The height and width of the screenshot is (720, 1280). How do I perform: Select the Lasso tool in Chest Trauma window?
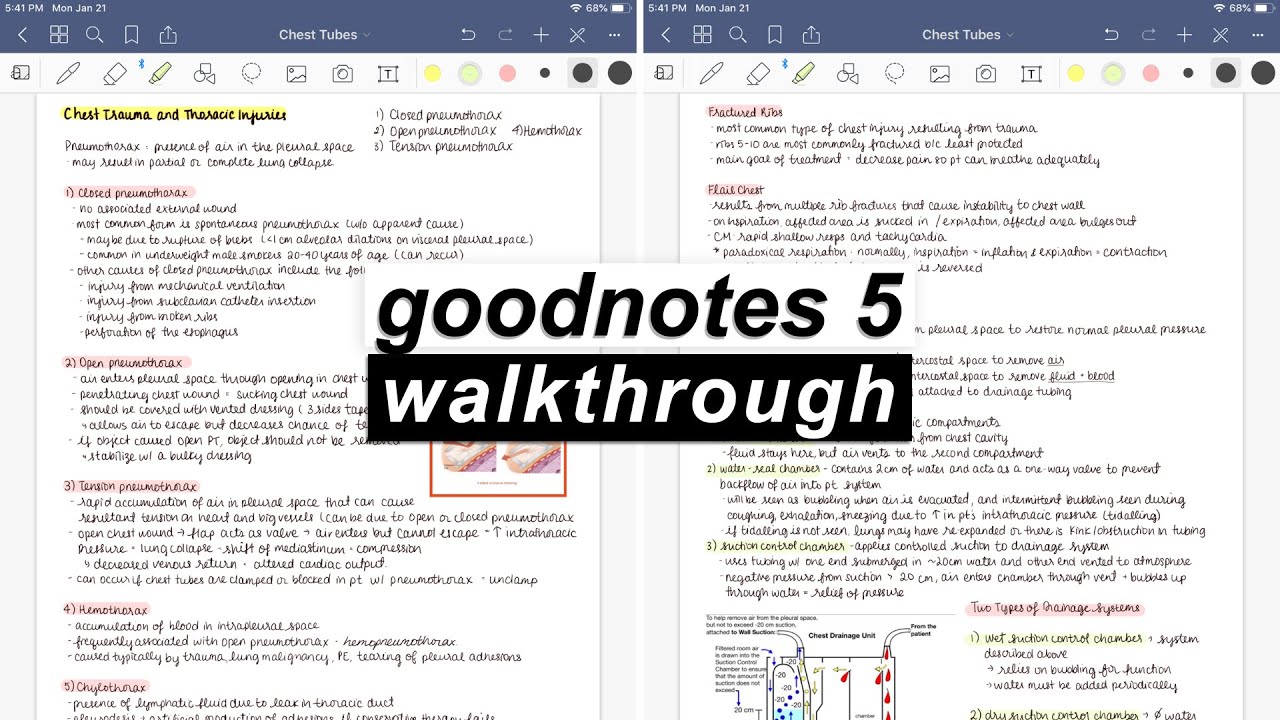[251, 73]
